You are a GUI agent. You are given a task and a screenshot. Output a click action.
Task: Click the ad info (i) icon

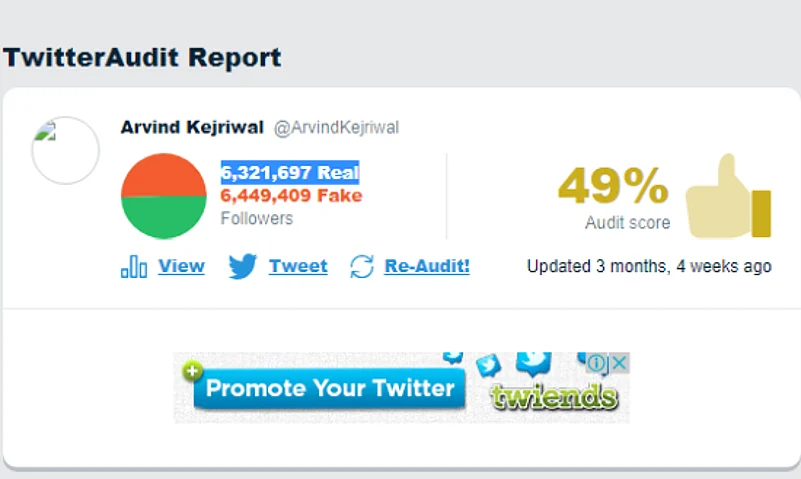click(598, 363)
